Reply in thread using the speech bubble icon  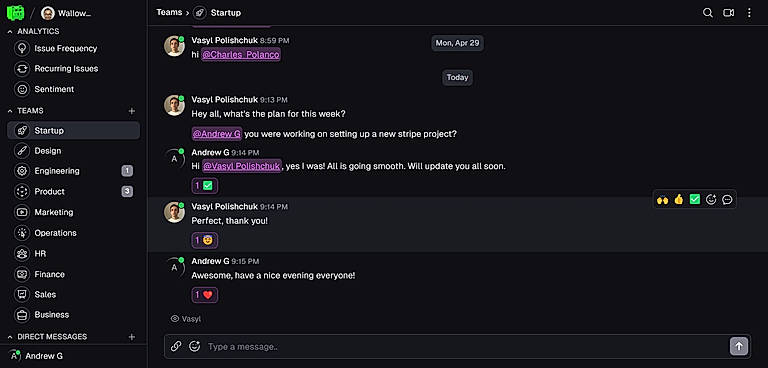(x=727, y=199)
